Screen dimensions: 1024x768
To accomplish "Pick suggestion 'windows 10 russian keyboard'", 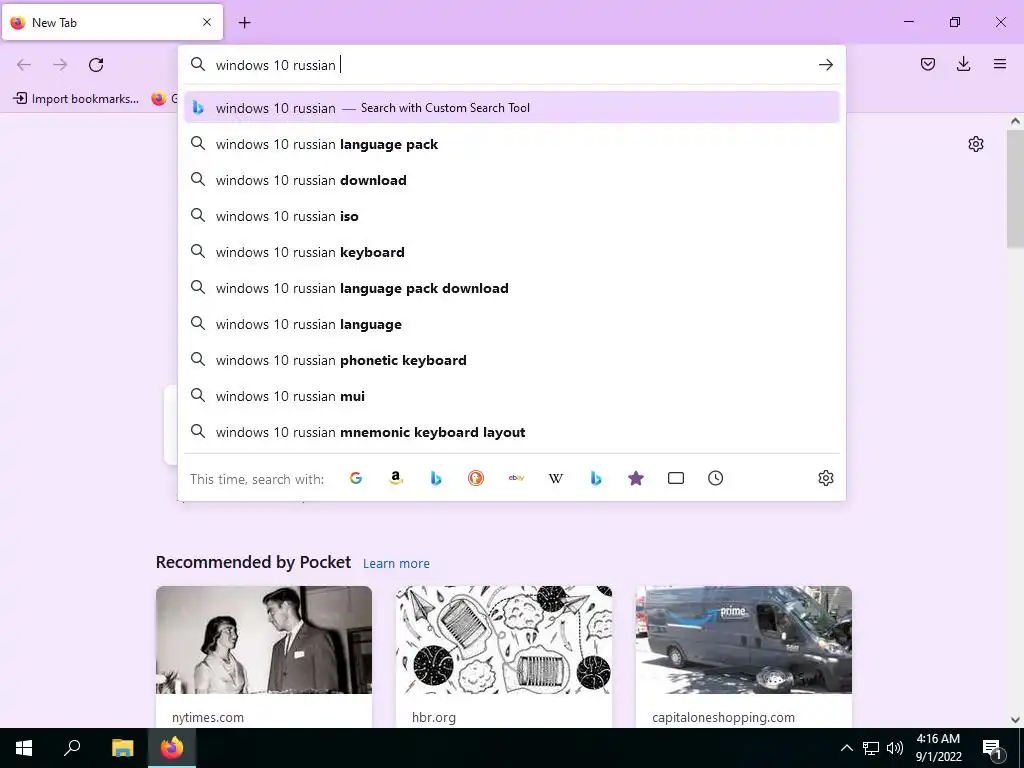I will (x=511, y=252).
